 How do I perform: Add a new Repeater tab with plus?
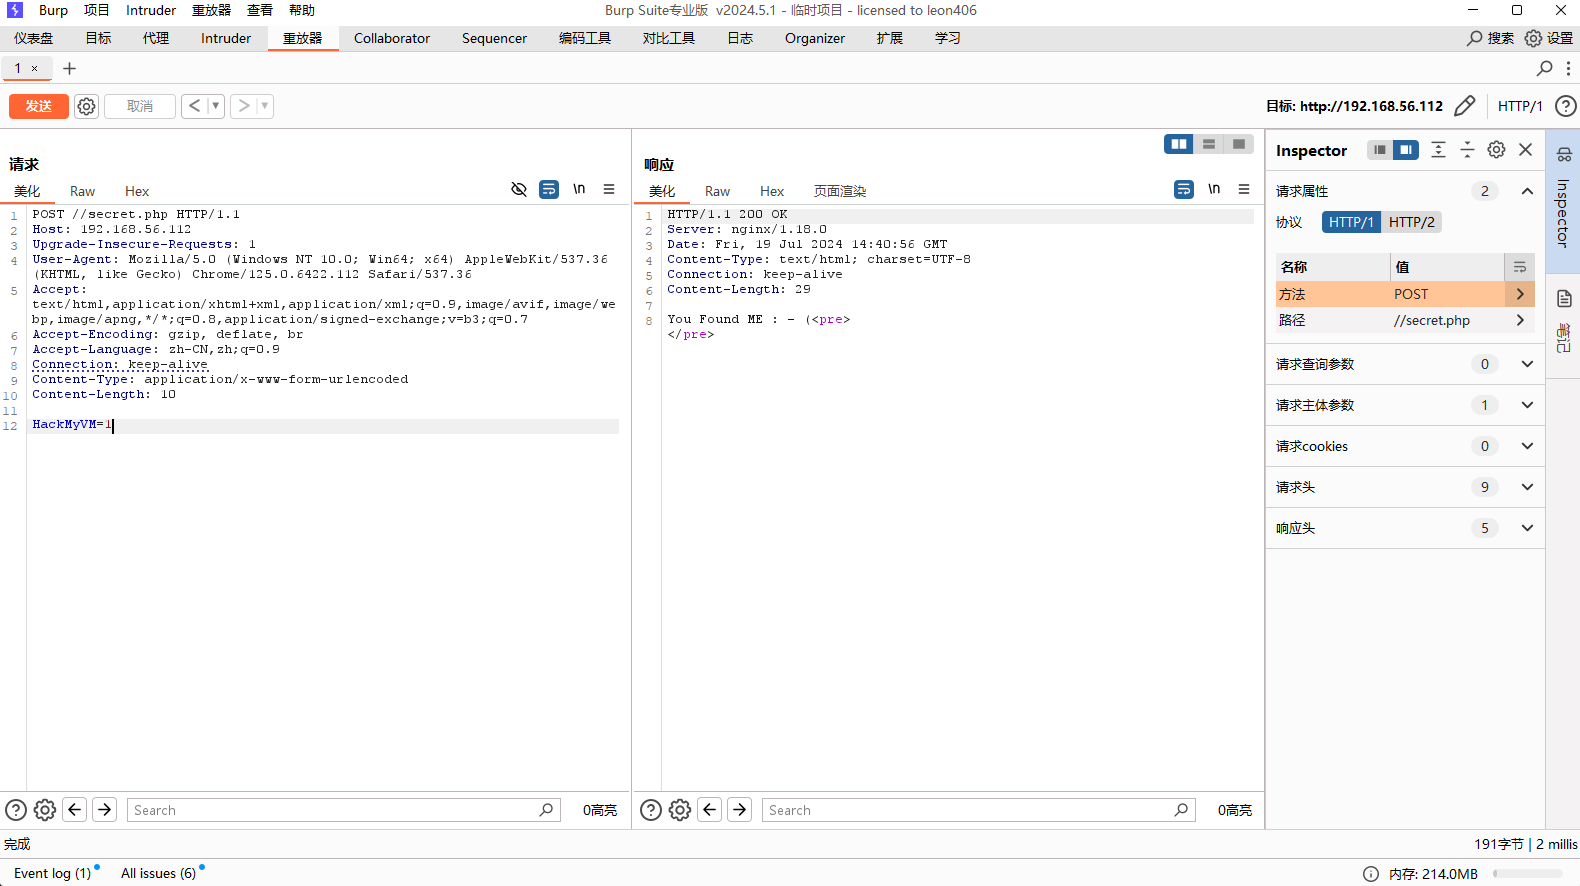pos(69,68)
